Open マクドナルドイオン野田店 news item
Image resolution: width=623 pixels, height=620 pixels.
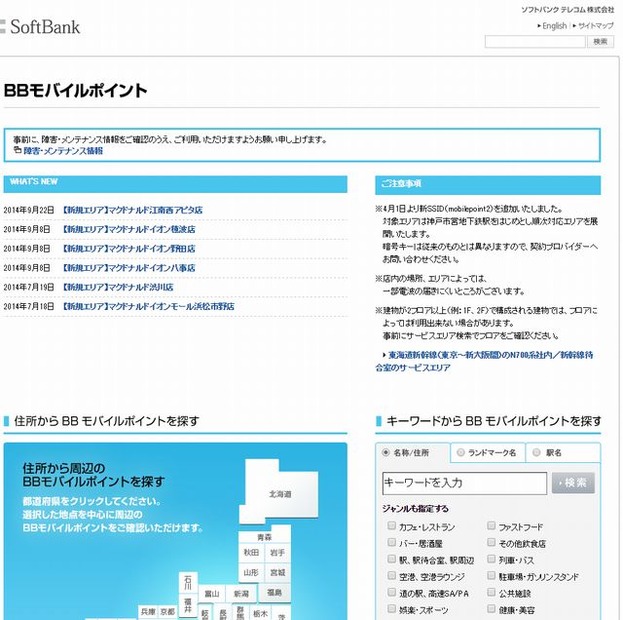tap(129, 249)
